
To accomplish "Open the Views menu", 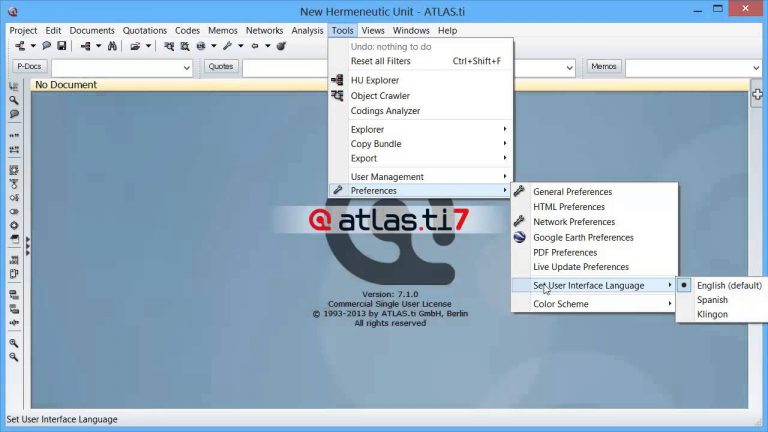I will [373, 30].
